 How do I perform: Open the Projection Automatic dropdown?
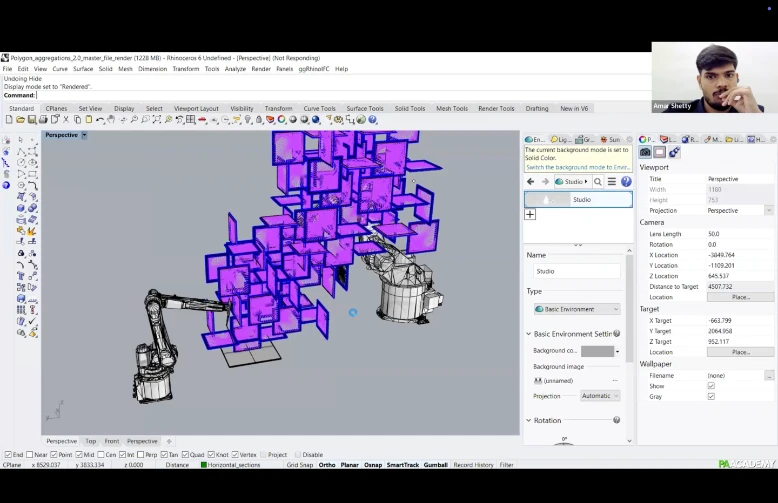coord(600,396)
